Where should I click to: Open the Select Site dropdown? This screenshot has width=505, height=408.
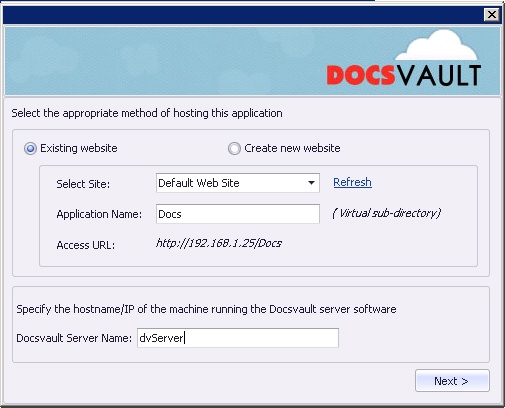pos(238,183)
